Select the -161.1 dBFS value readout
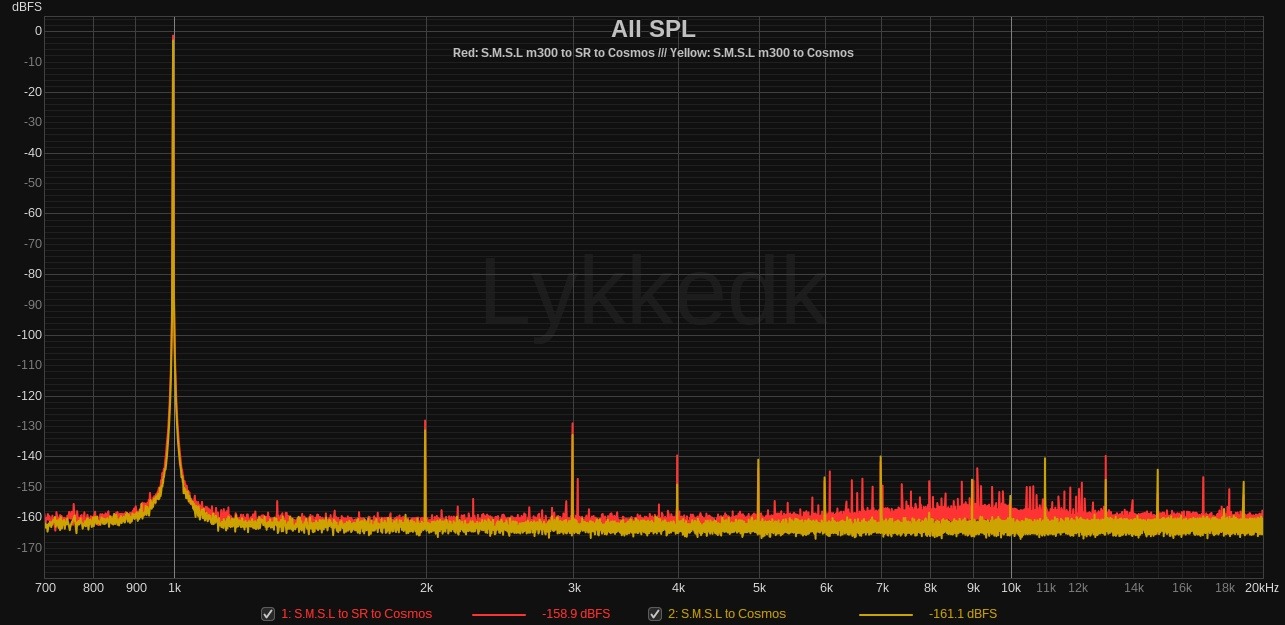Screen dimensions: 1285x625 pos(963,614)
